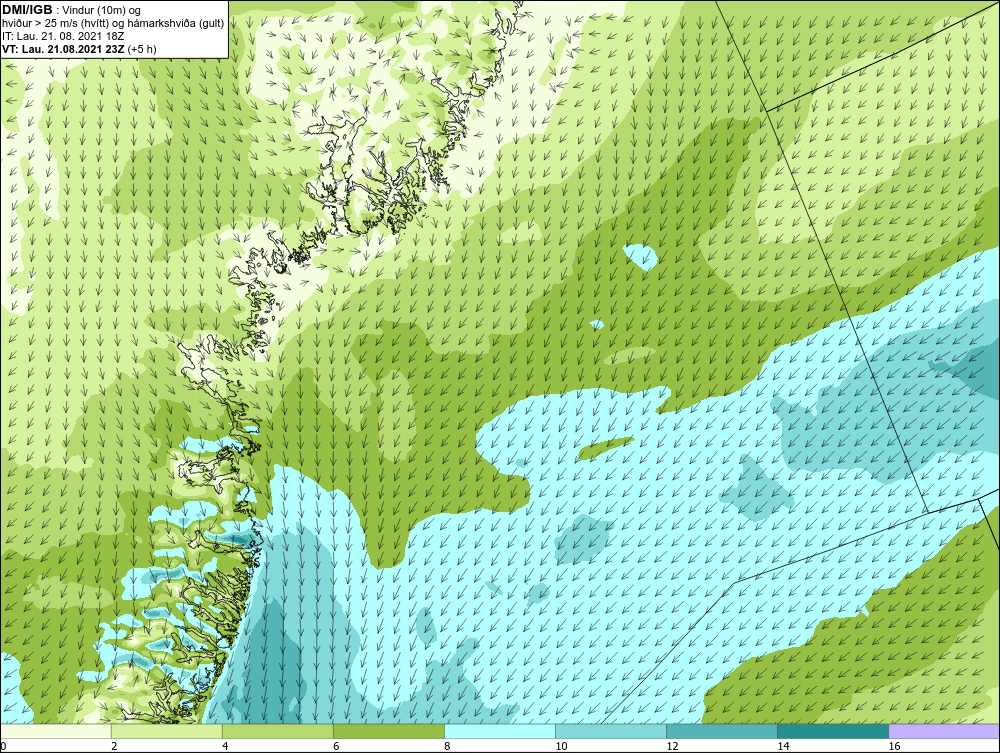Click the purple legend swatch above 16 m/s
The height and width of the screenshot is (753, 1000).
coord(944,731)
